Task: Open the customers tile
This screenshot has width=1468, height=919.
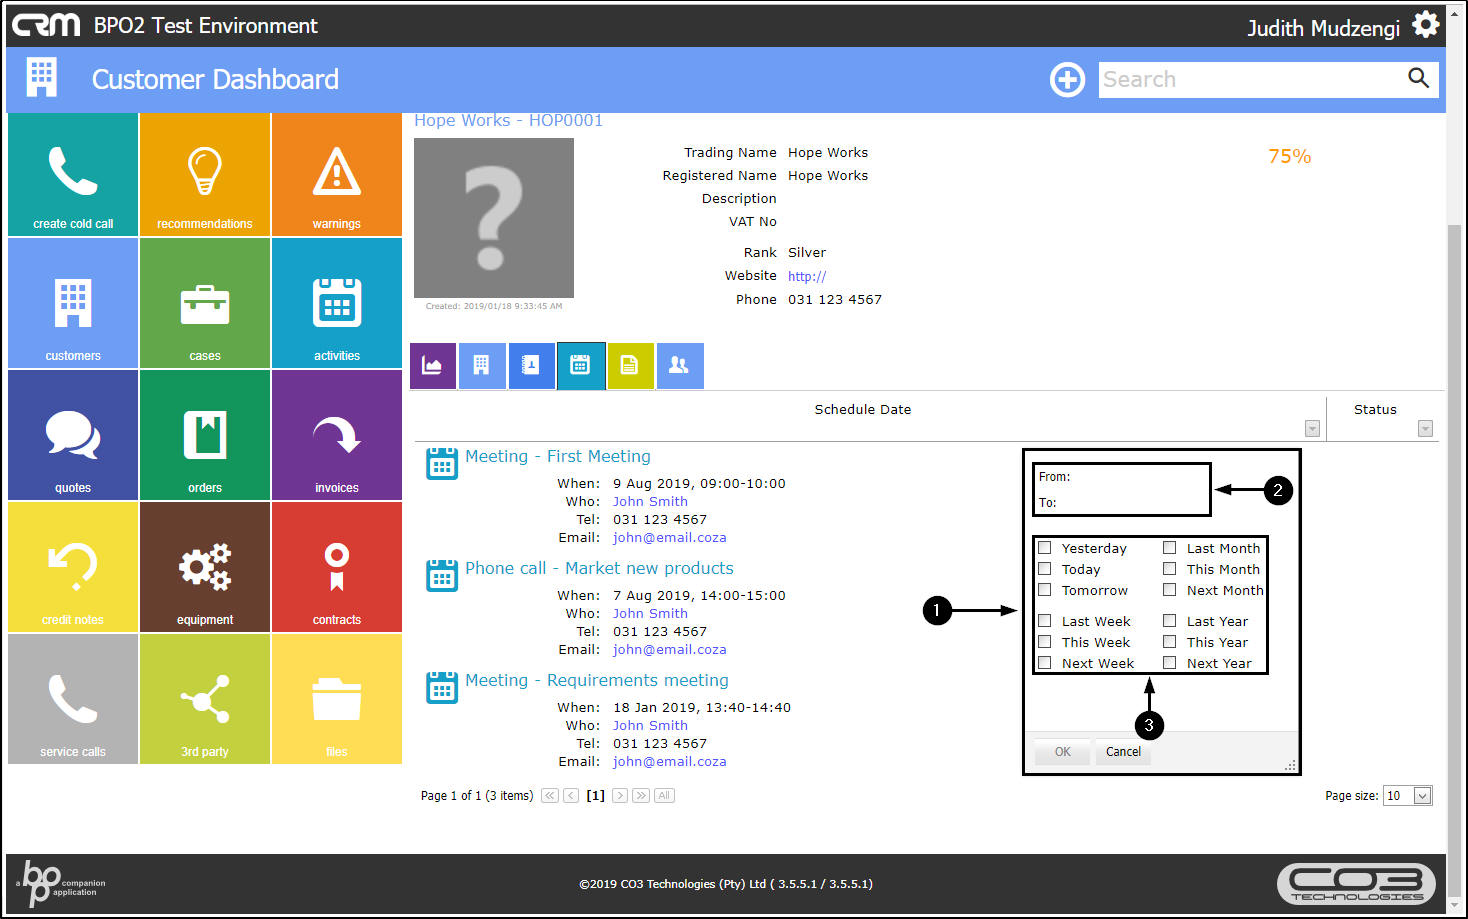Action: [x=73, y=303]
